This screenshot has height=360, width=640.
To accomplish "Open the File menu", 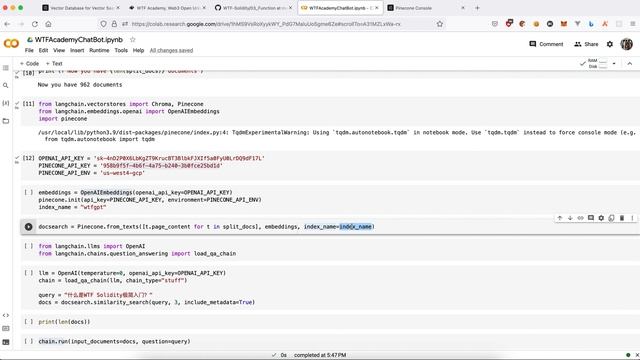I will point(29,51).
